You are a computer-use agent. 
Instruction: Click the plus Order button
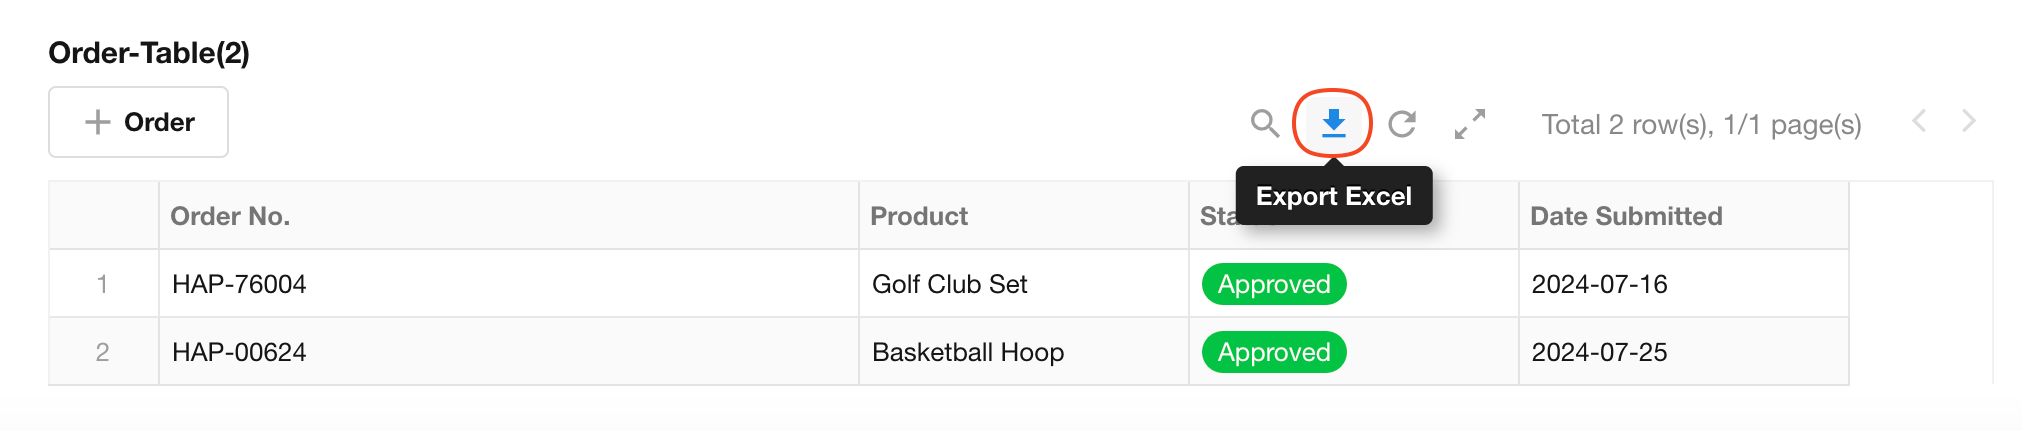tap(139, 122)
